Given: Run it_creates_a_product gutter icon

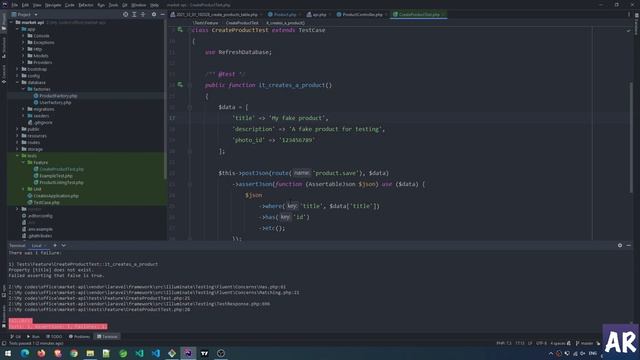Looking at the screenshot, I should click(180, 85).
